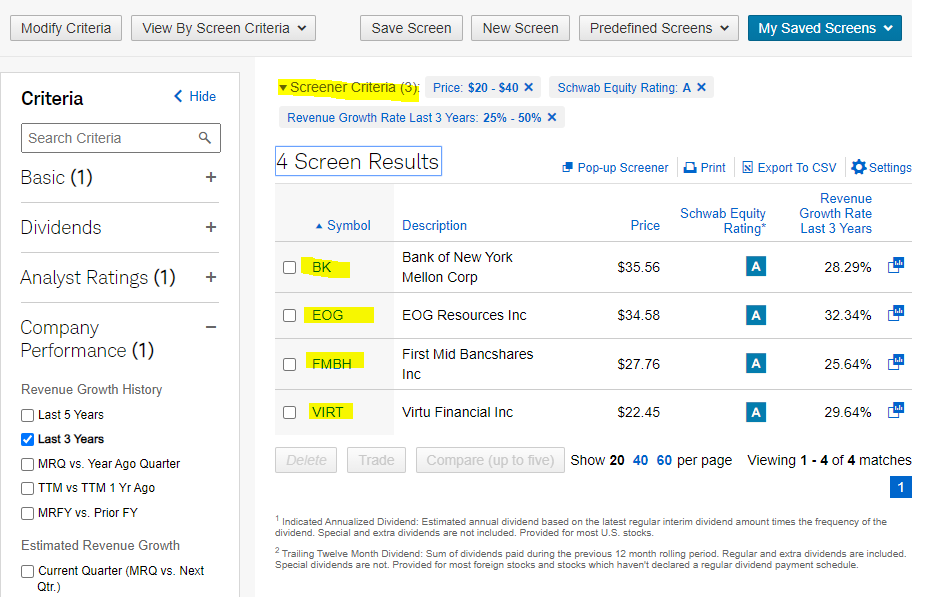Sort by Revenue Growth Rate Last 3 Years
Viewport: 928px width, 597px height.
pos(836,214)
